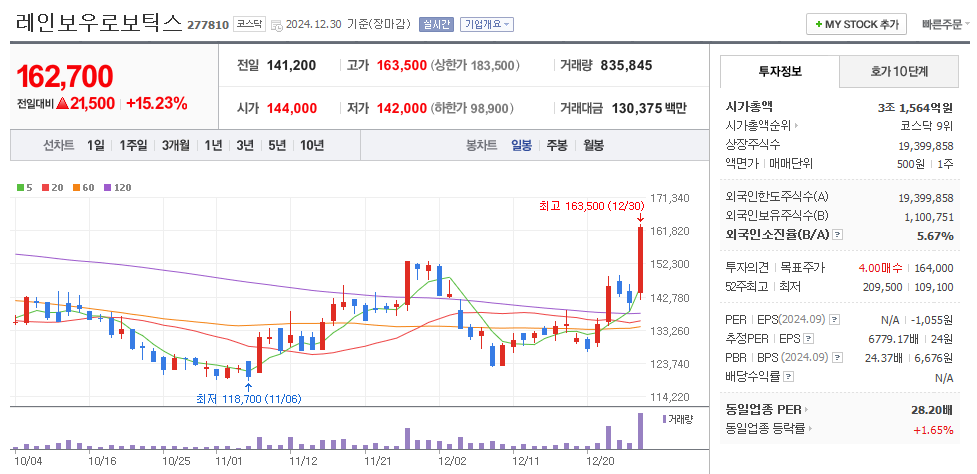Click the MY STOCK 추가 button
Image resolution: width=977 pixels, height=474 pixels.
(856, 24)
